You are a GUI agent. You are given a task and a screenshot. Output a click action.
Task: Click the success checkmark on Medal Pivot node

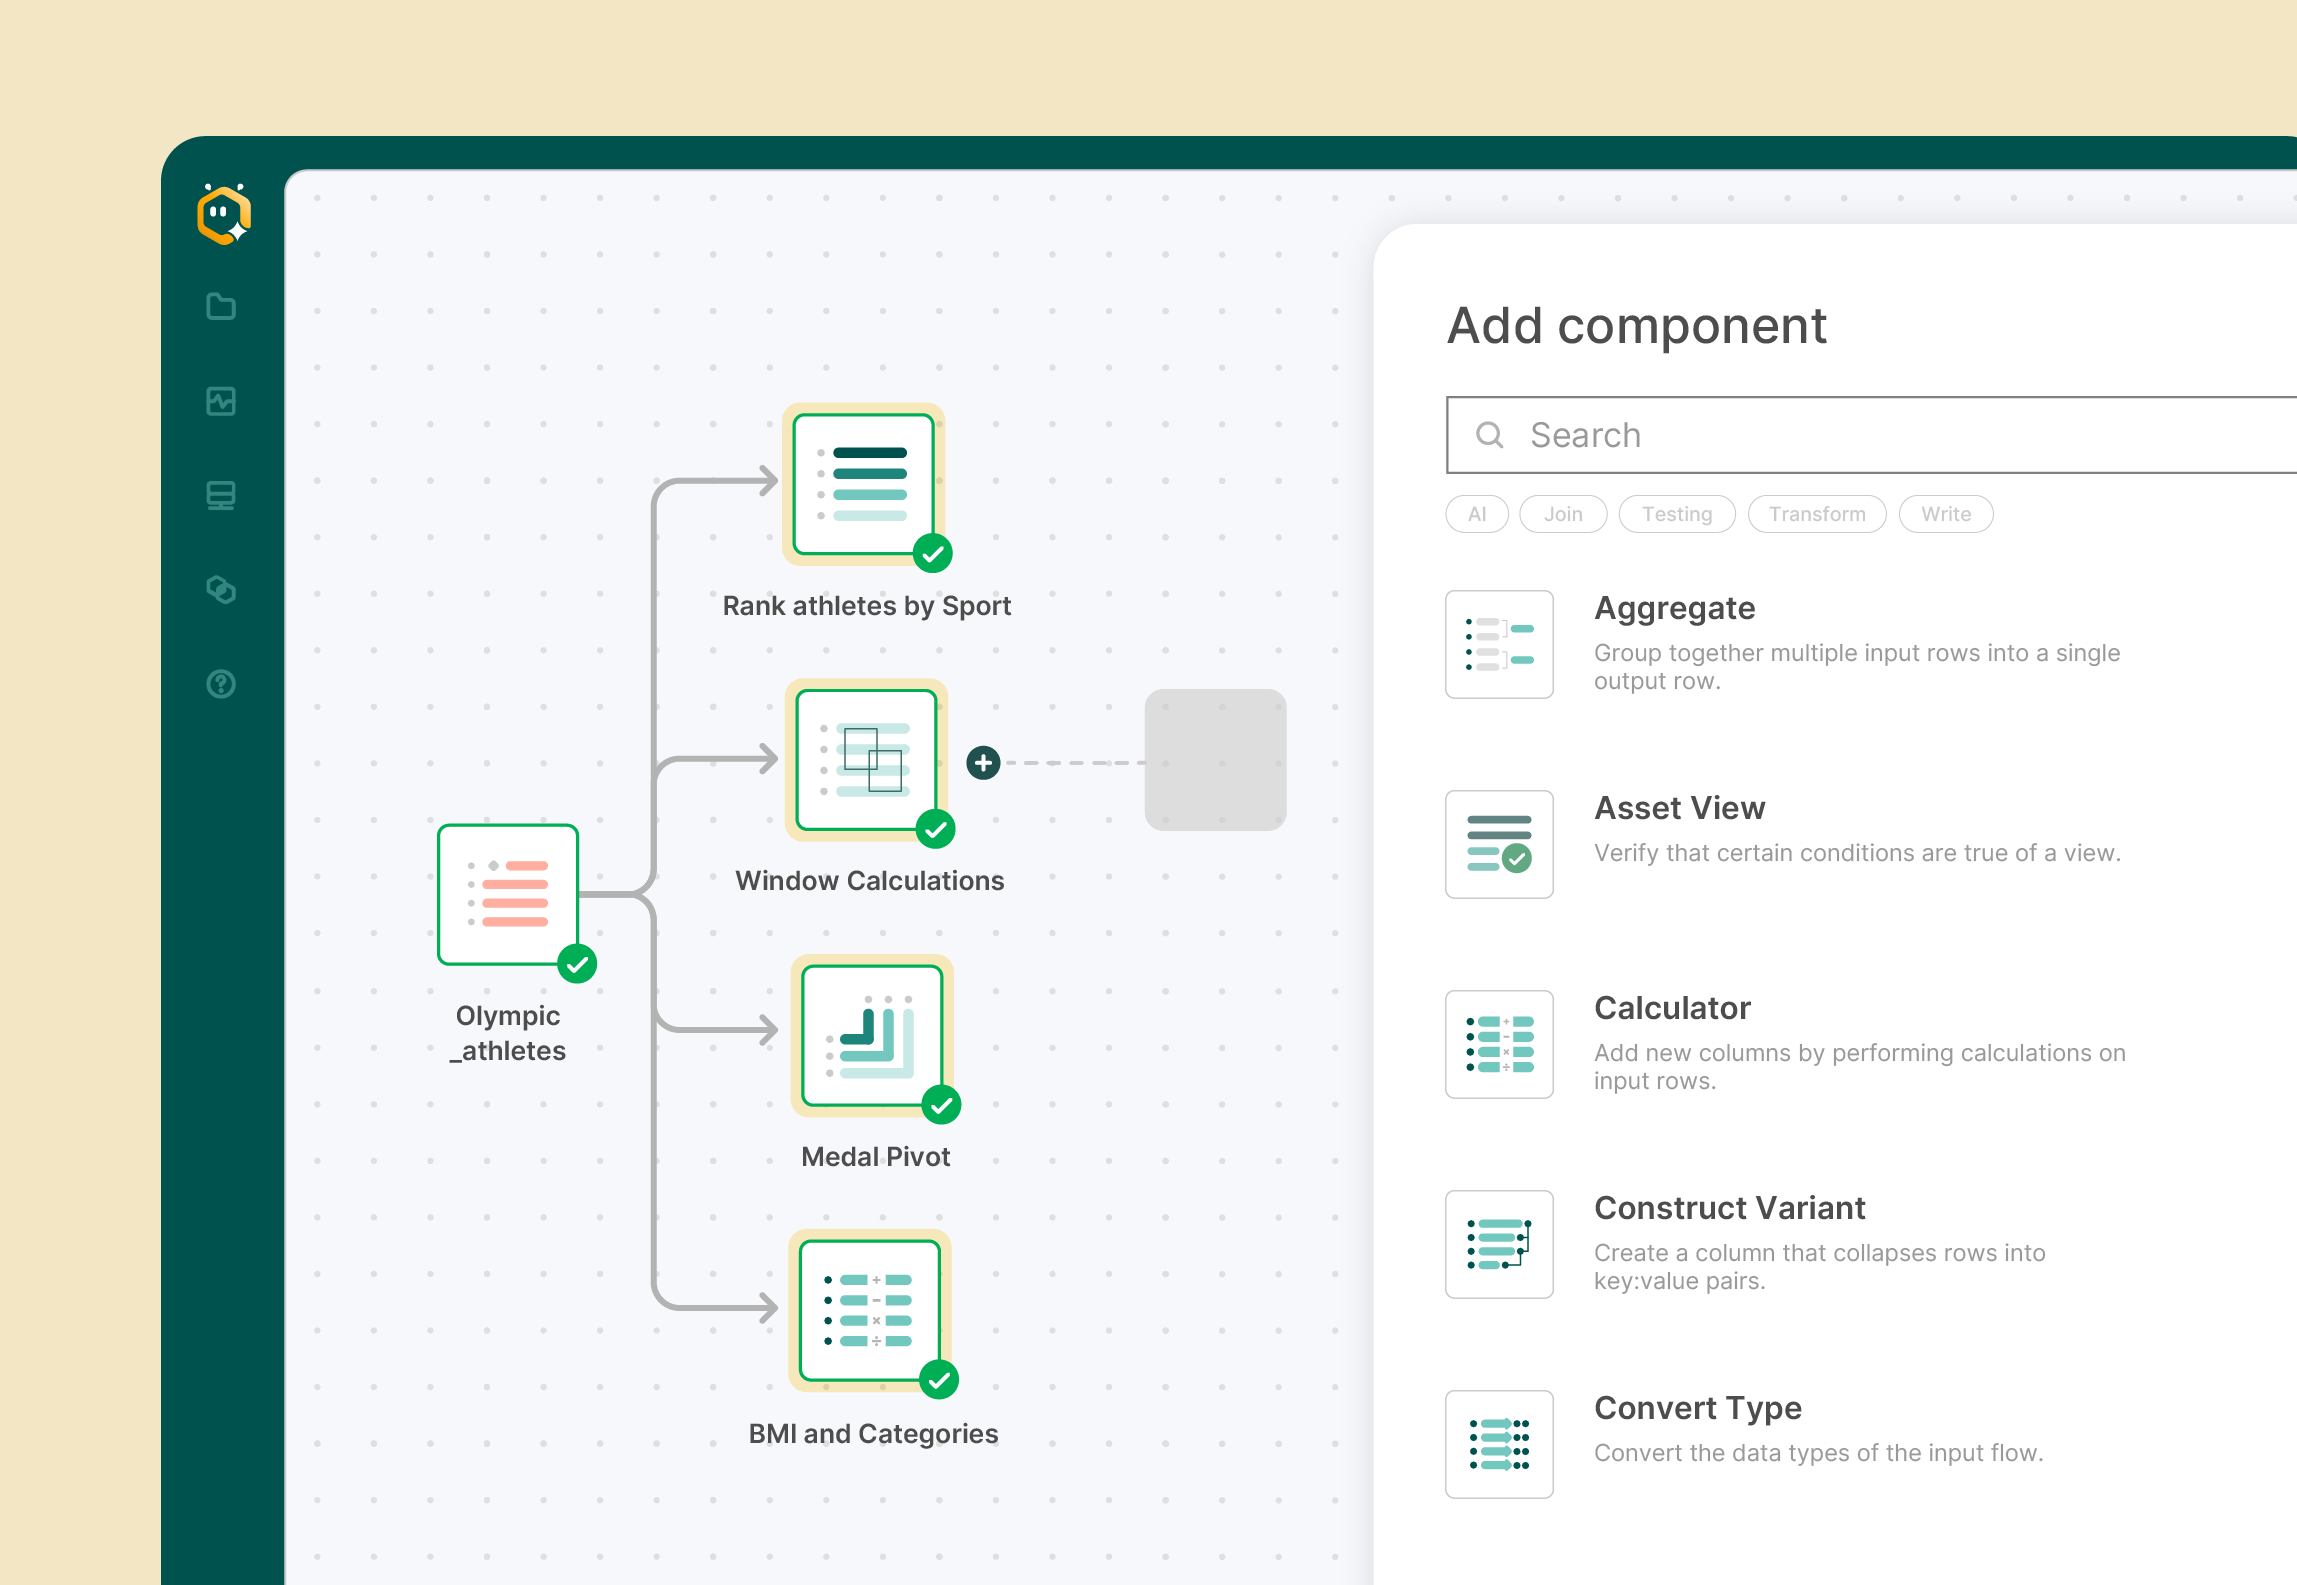(938, 1106)
